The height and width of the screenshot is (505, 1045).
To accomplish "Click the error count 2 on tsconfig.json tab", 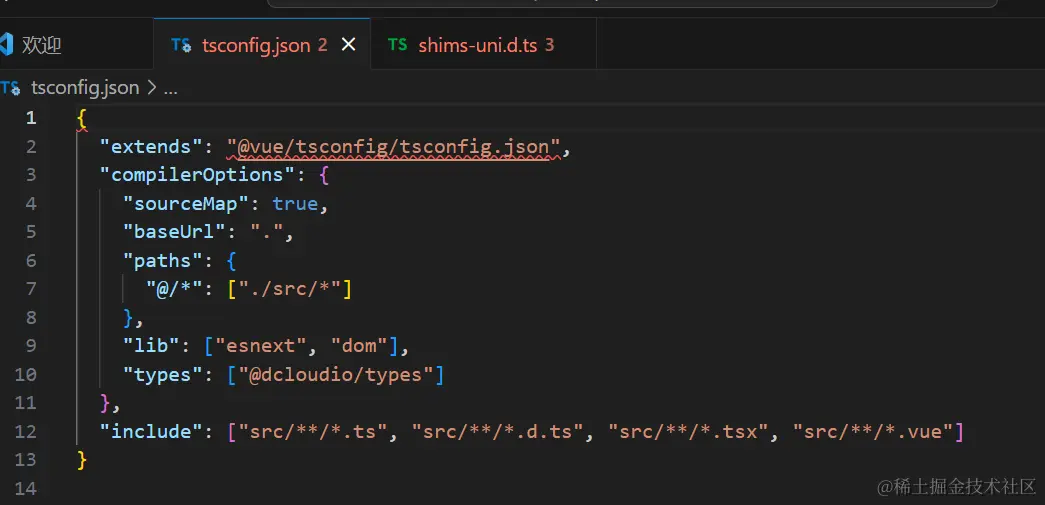I will point(323,45).
